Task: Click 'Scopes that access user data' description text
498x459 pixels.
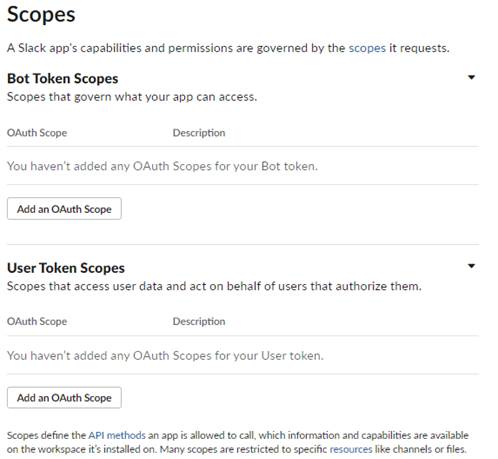Action: [x=214, y=286]
